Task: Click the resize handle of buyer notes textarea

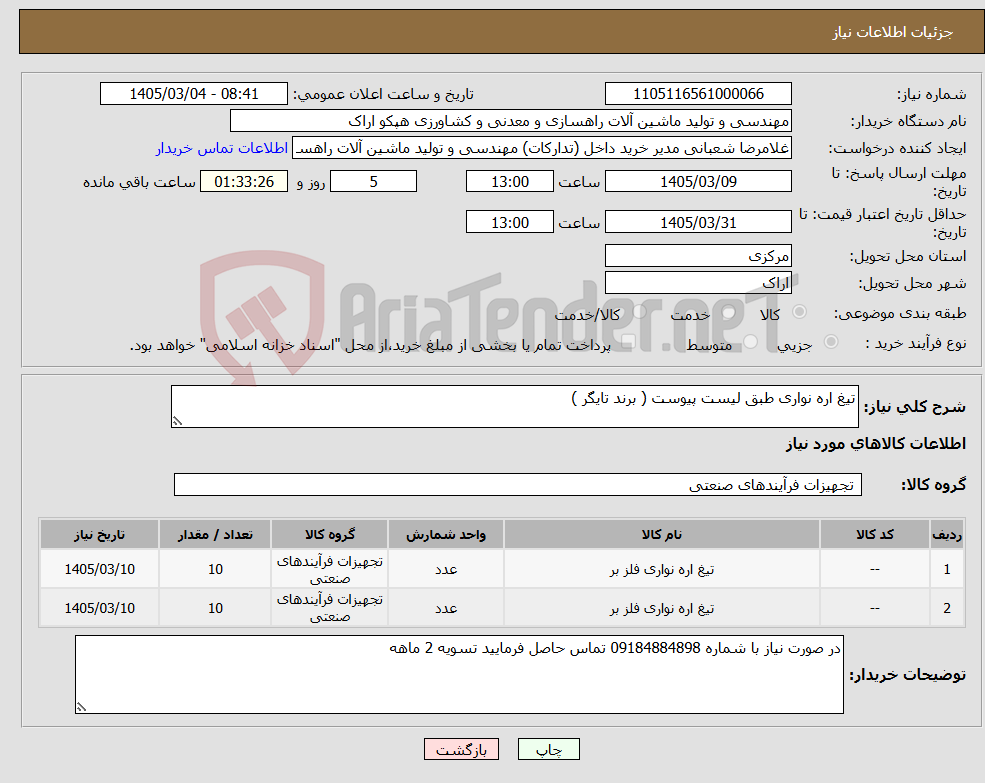Action: coord(81,707)
